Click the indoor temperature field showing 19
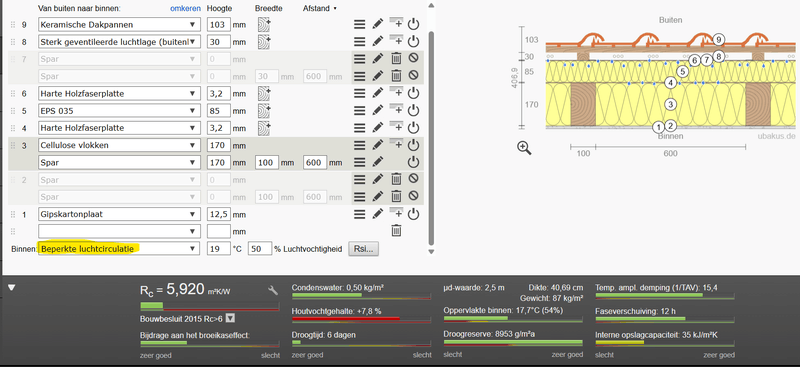Viewport: 800px width, 367px height. 219,249
